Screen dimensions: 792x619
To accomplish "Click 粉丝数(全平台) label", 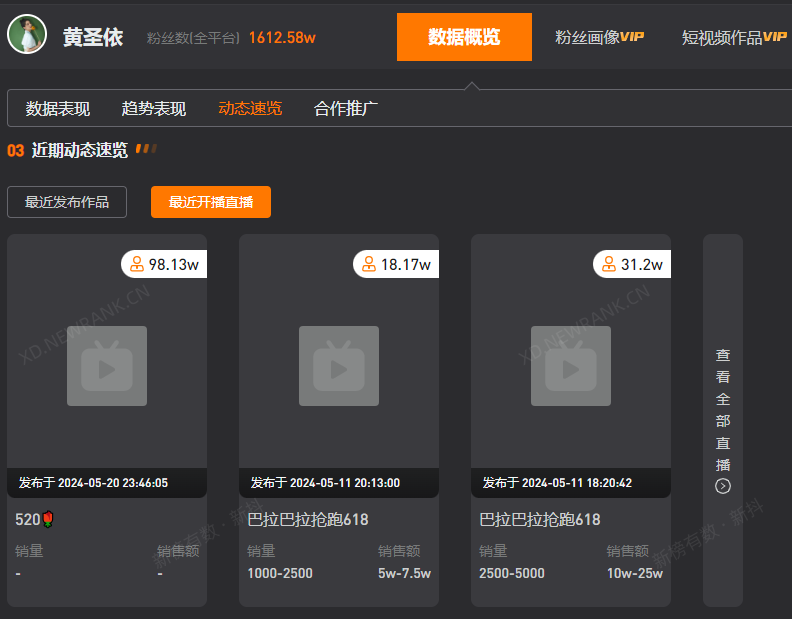I will click(193, 38).
